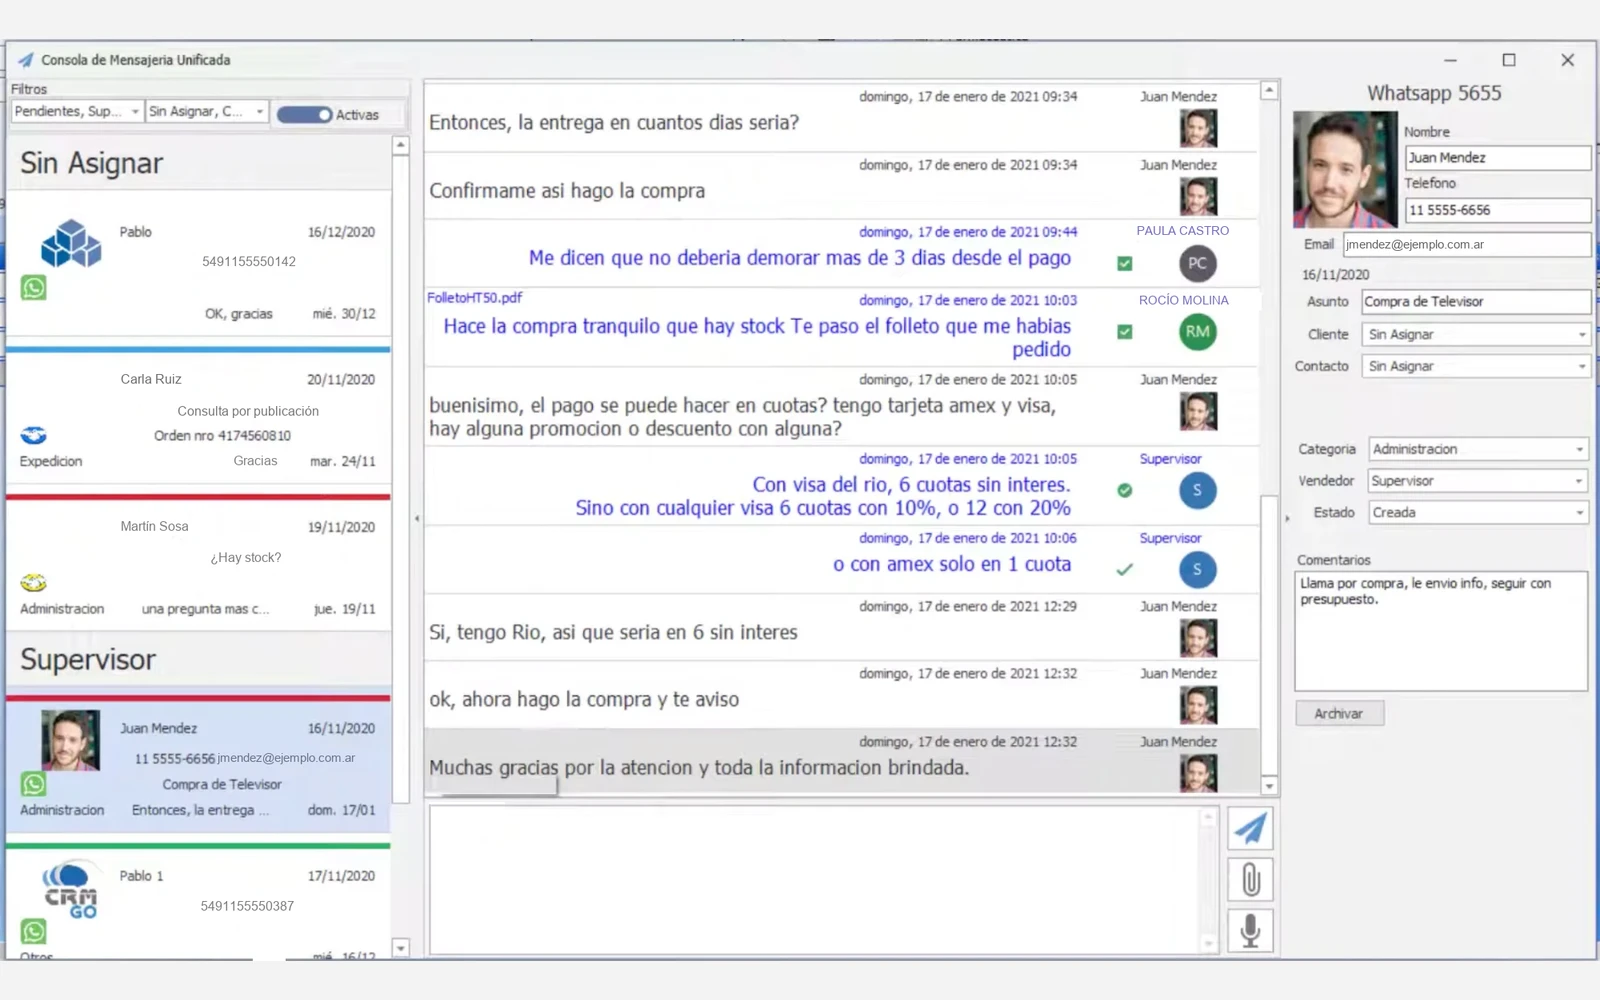Record audio with the microphone icon
Screen dimensions: 1600x1000
click(1250, 930)
